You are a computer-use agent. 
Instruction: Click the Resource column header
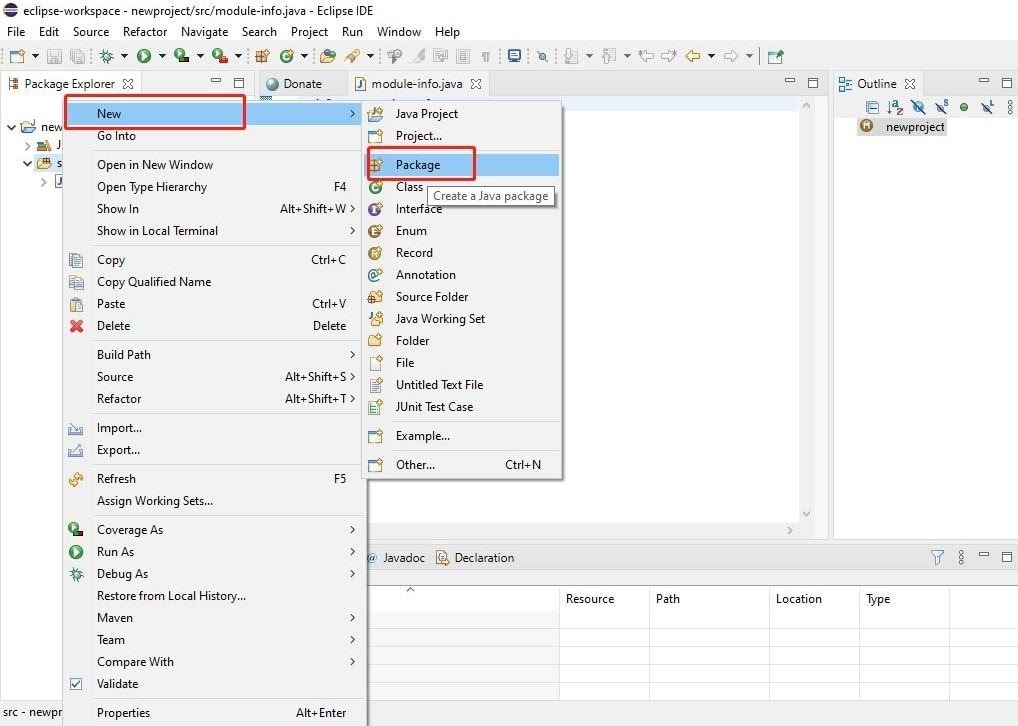(590, 599)
